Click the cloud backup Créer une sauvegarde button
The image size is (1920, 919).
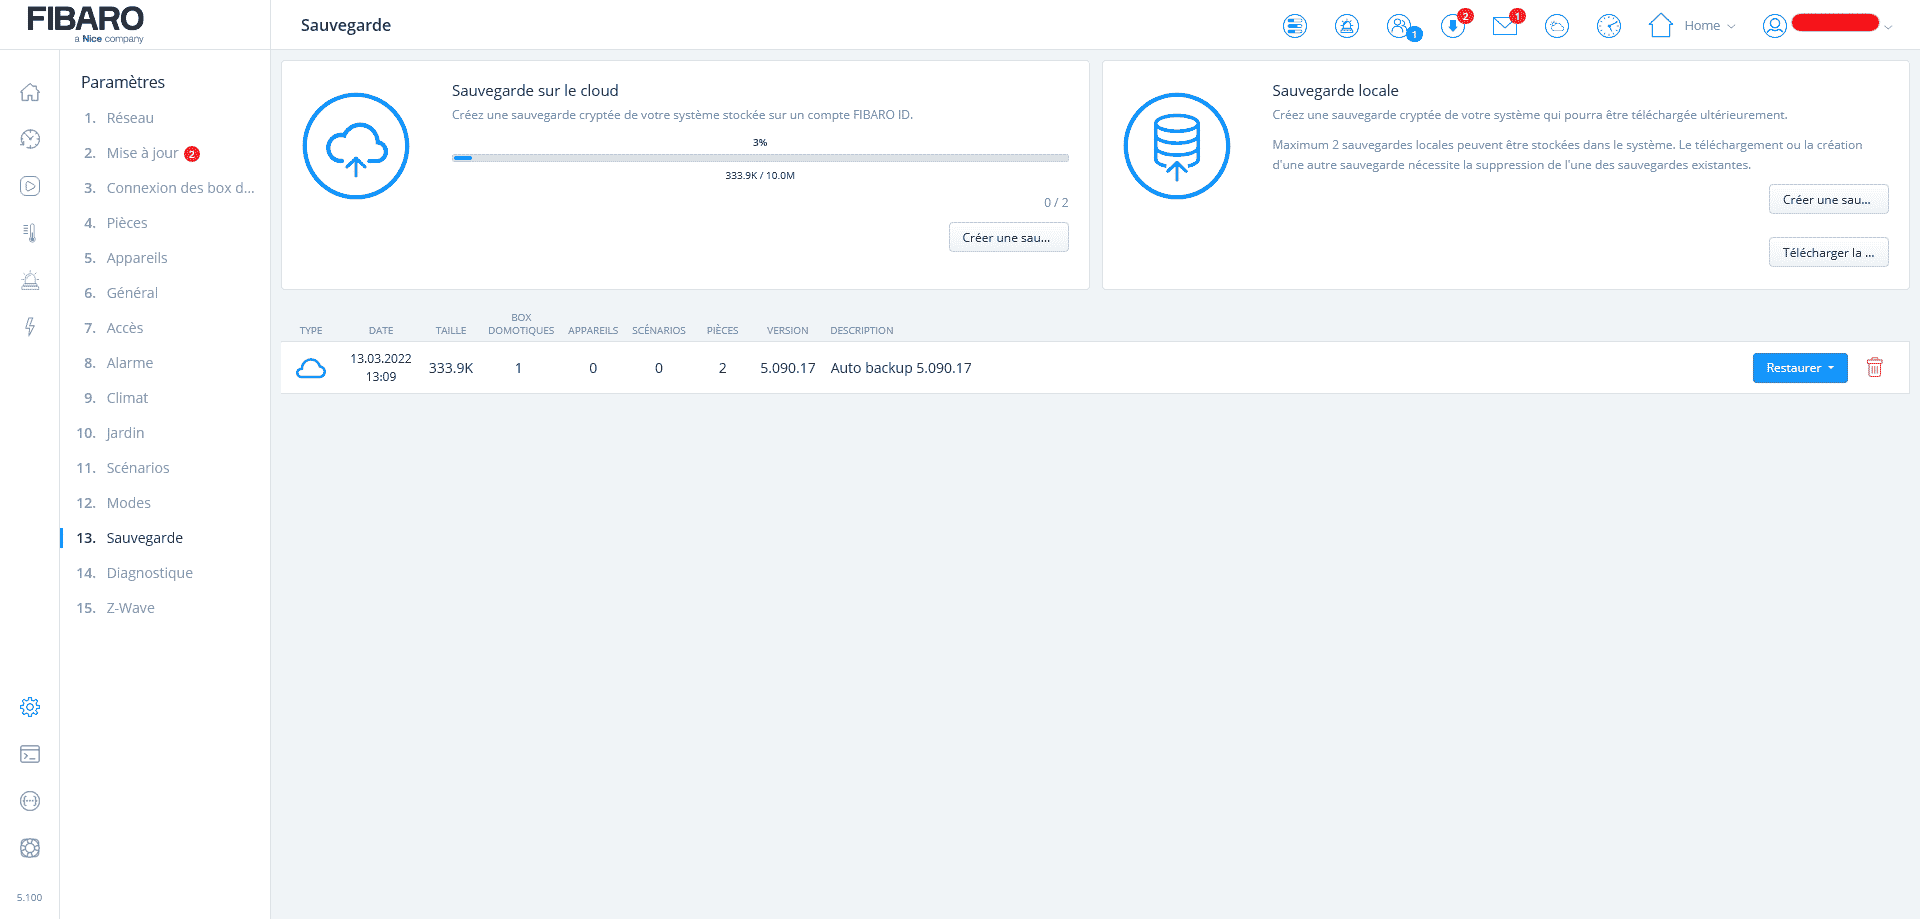[x=1008, y=238]
